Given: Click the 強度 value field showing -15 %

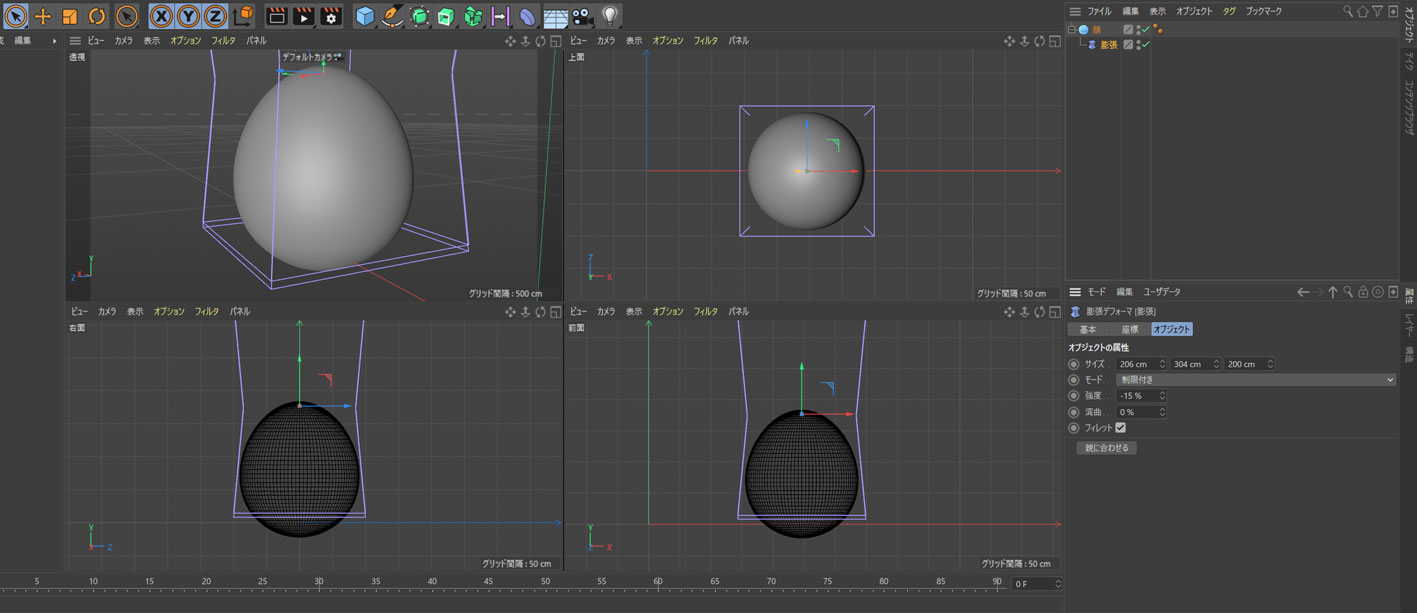Looking at the screenshot, I should click(1136, 396).
